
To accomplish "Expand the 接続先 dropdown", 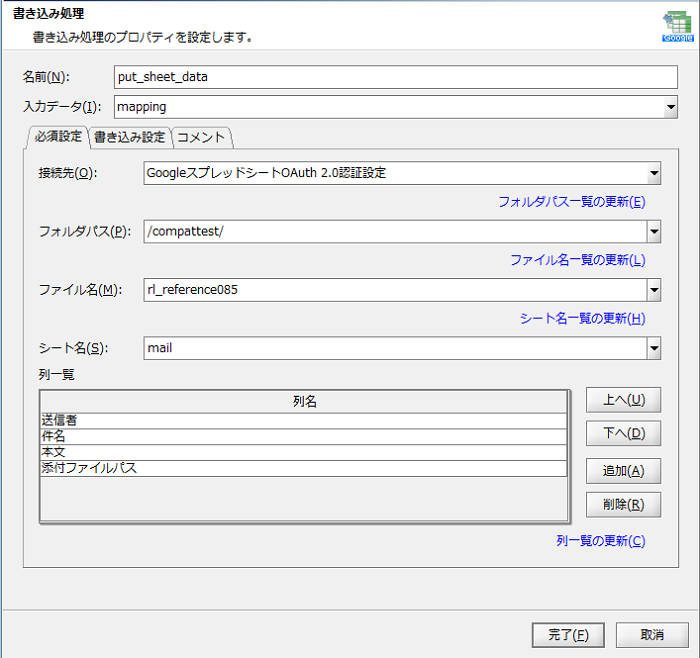I will [x=653, y=173].
